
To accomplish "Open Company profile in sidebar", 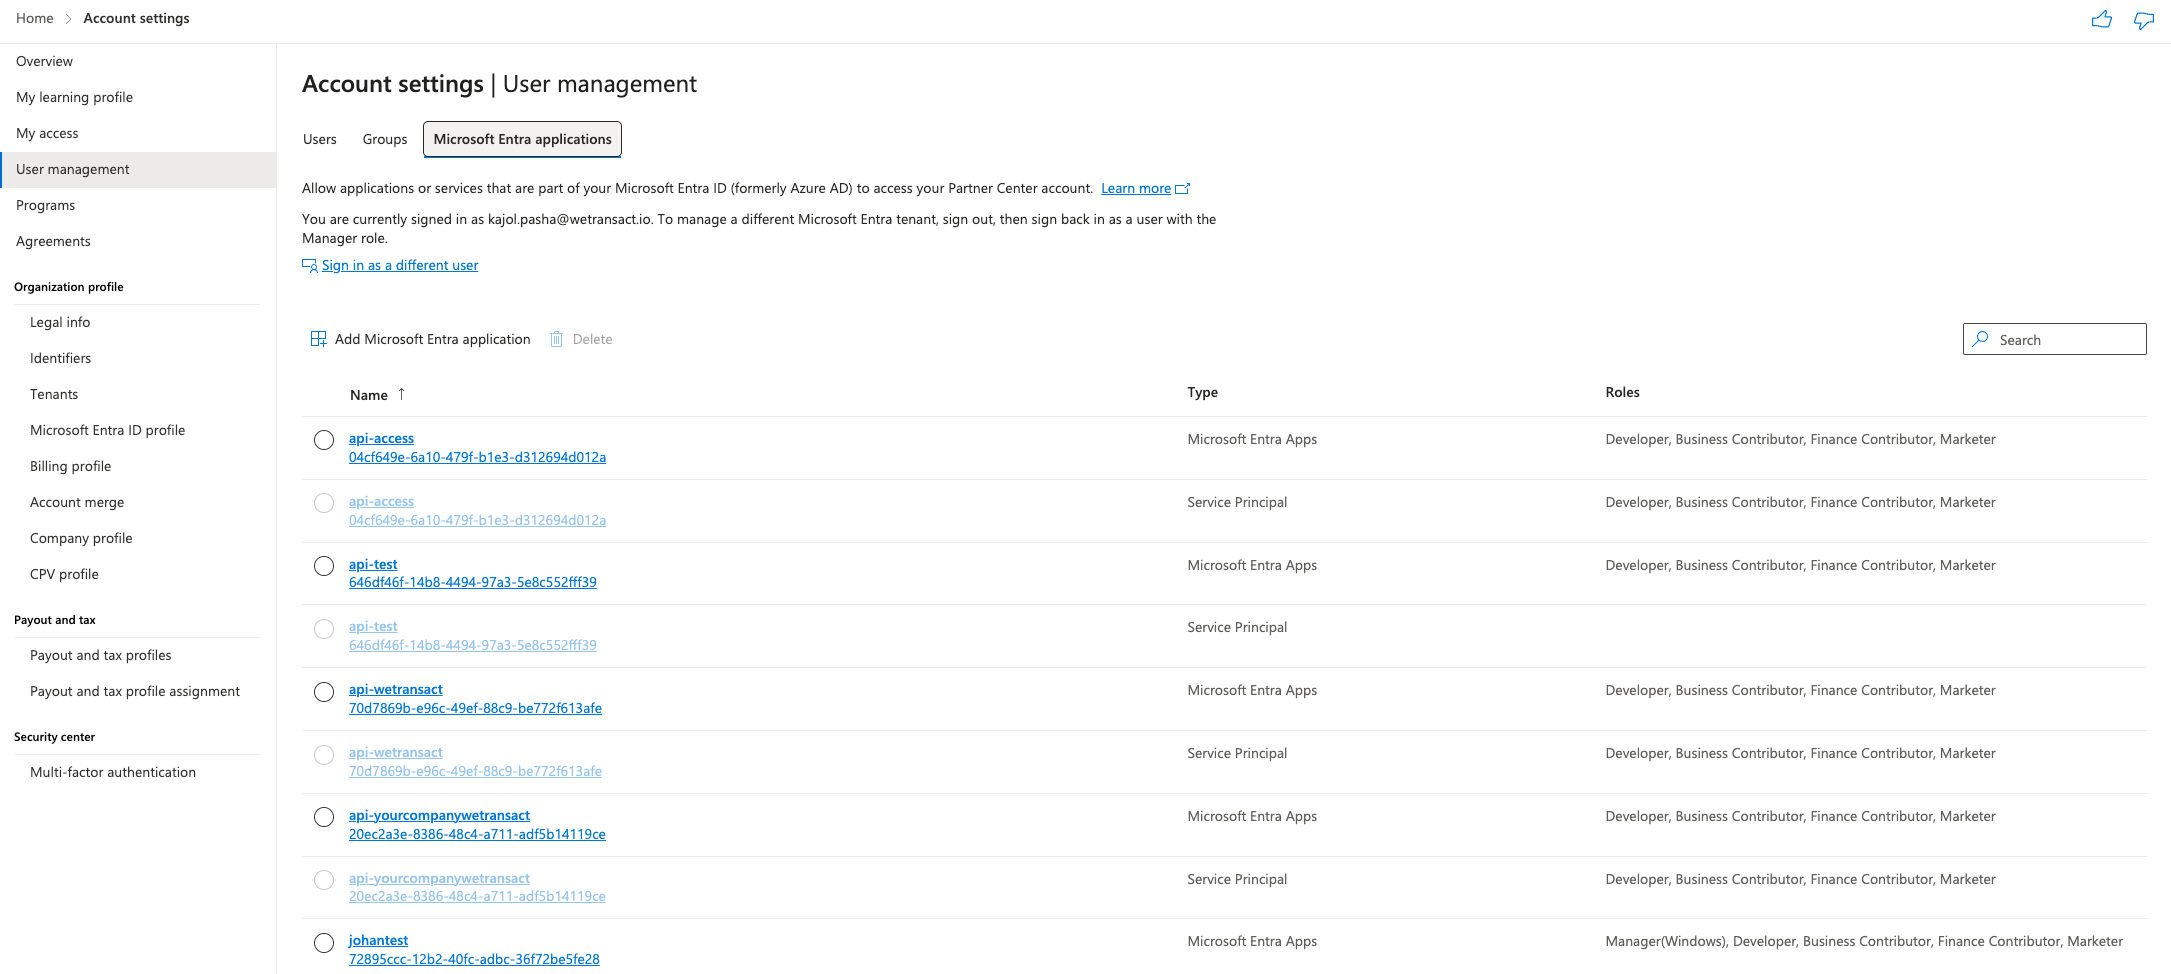I will [x=81, y=538].
